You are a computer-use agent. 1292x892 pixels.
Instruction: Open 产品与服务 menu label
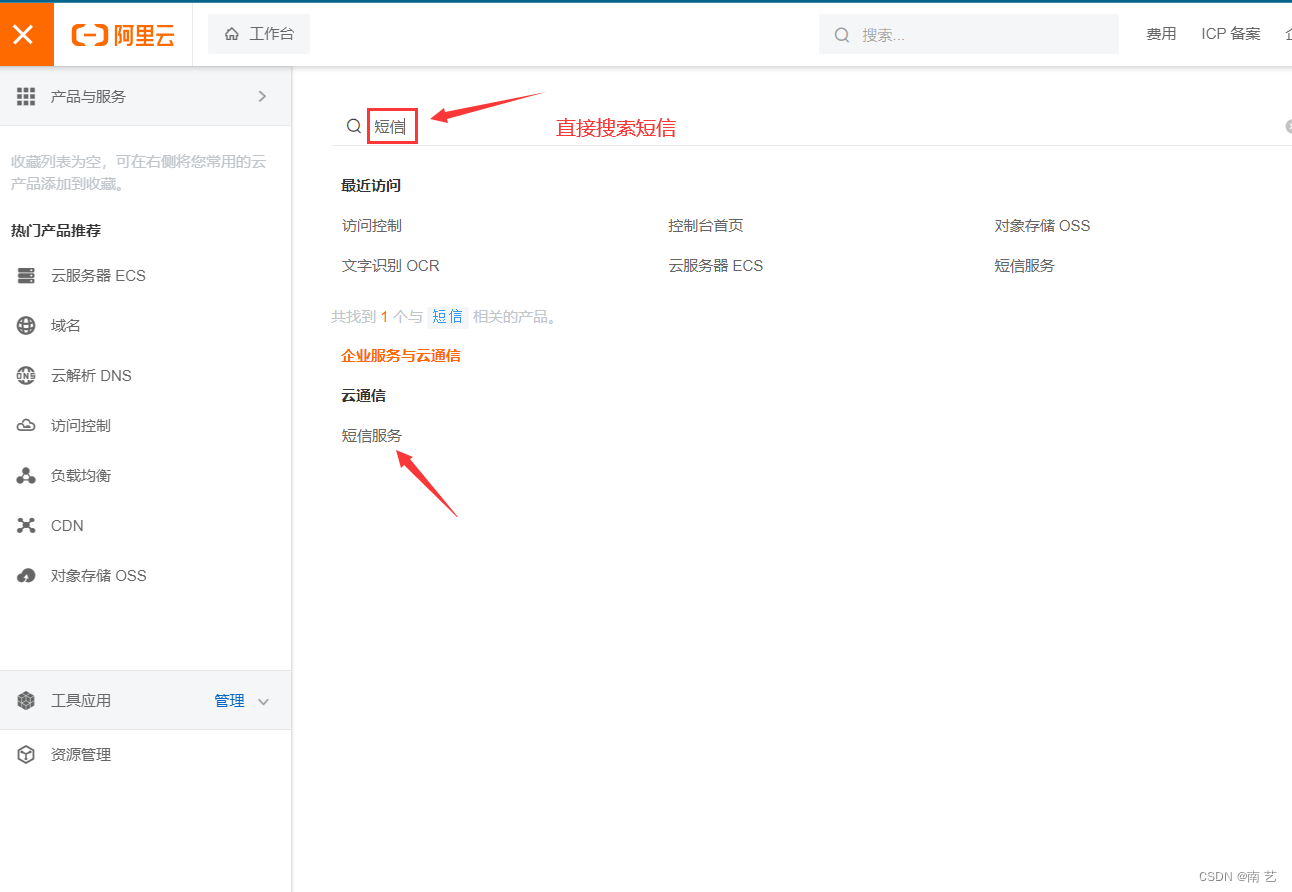[x=88, y=96]
